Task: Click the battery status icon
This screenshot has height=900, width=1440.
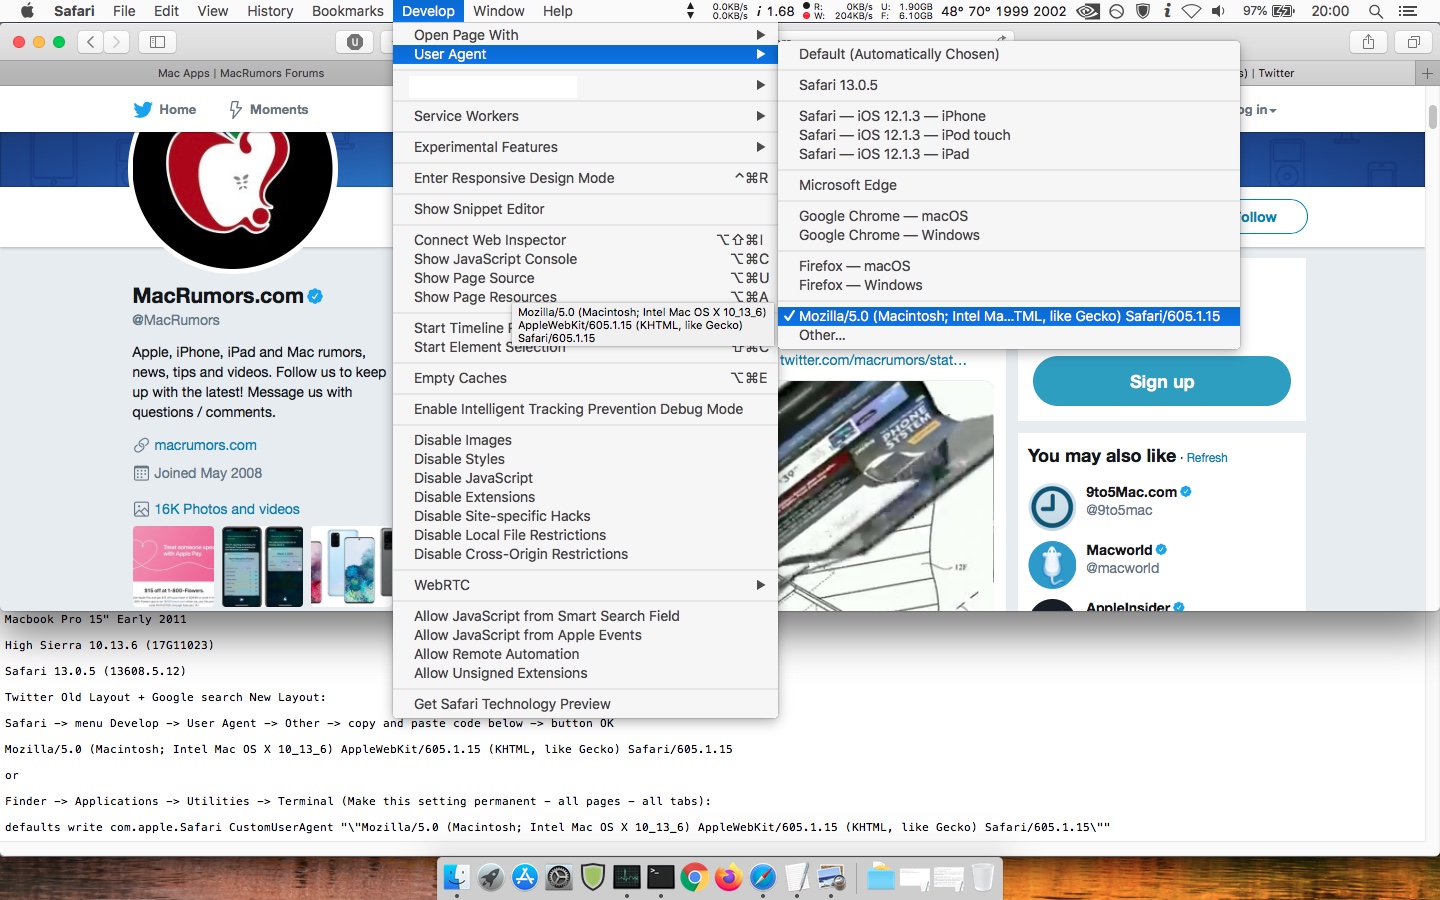Action: point(1283,11)
